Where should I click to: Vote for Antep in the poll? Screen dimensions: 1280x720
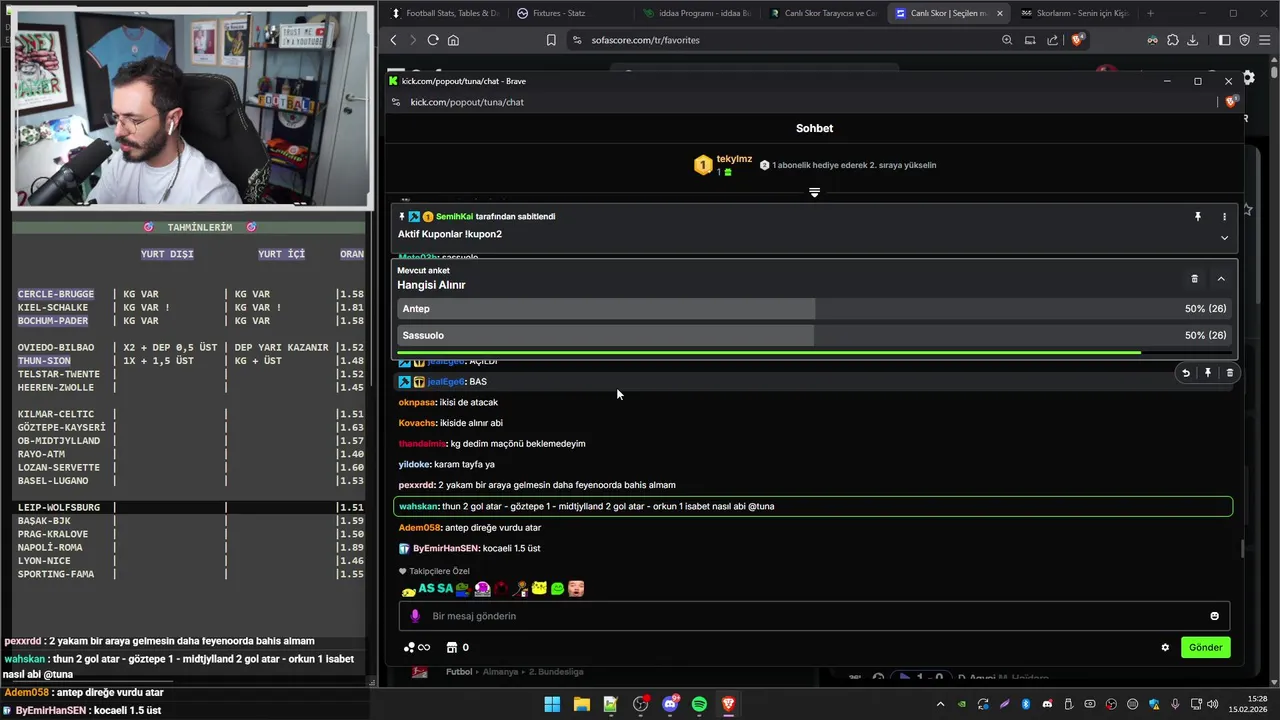click(x=814, y=309)
